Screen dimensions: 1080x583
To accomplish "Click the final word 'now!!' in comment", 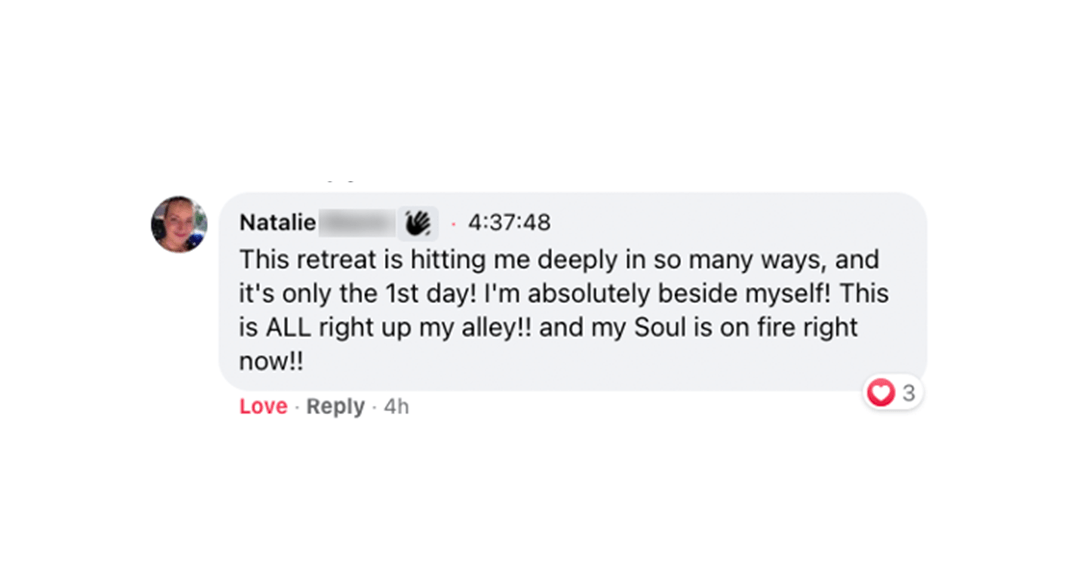I will 271,361.
